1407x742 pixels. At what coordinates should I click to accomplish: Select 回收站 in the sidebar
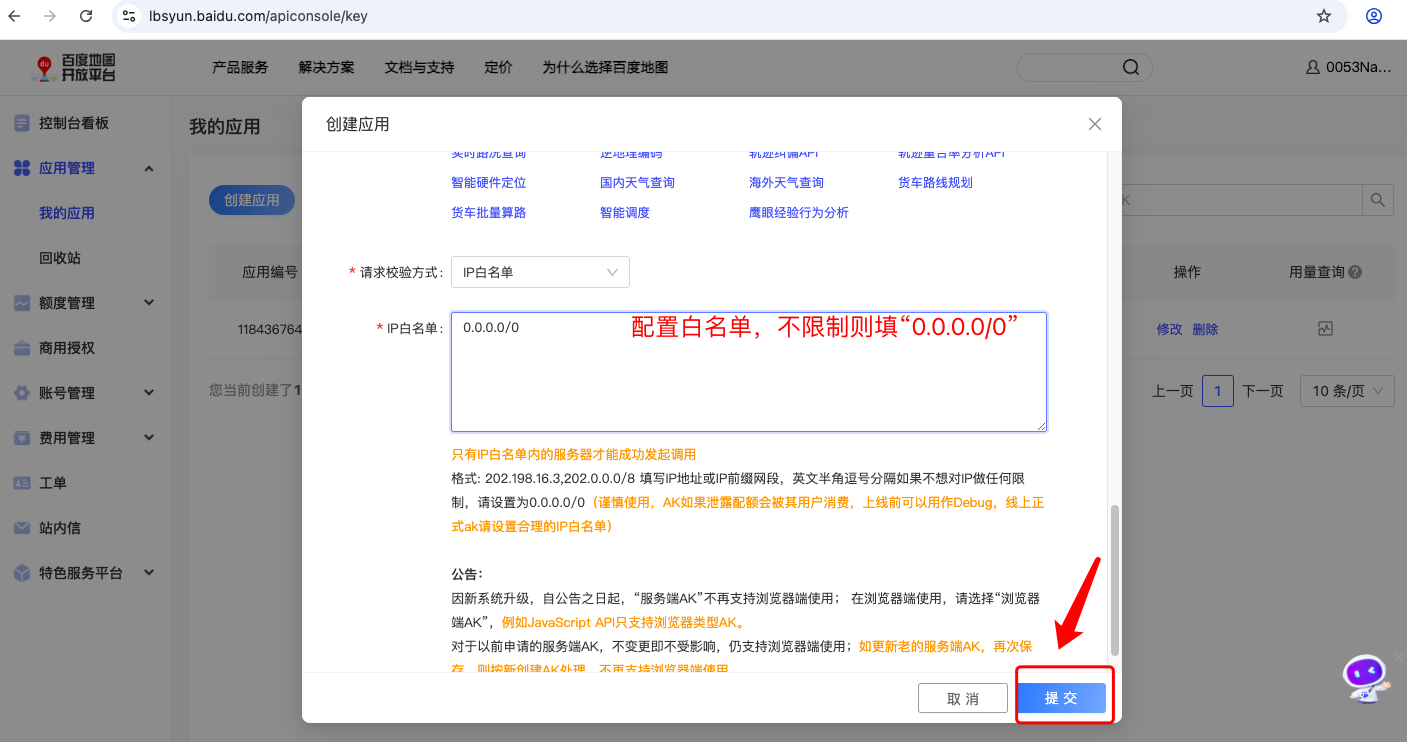tap(60, 258)
